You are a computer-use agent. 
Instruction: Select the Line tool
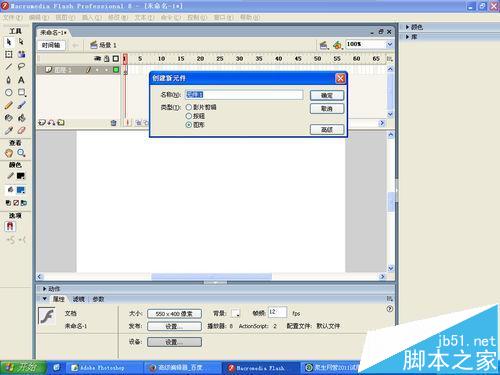pyautogui.click(x=9, y=67)
